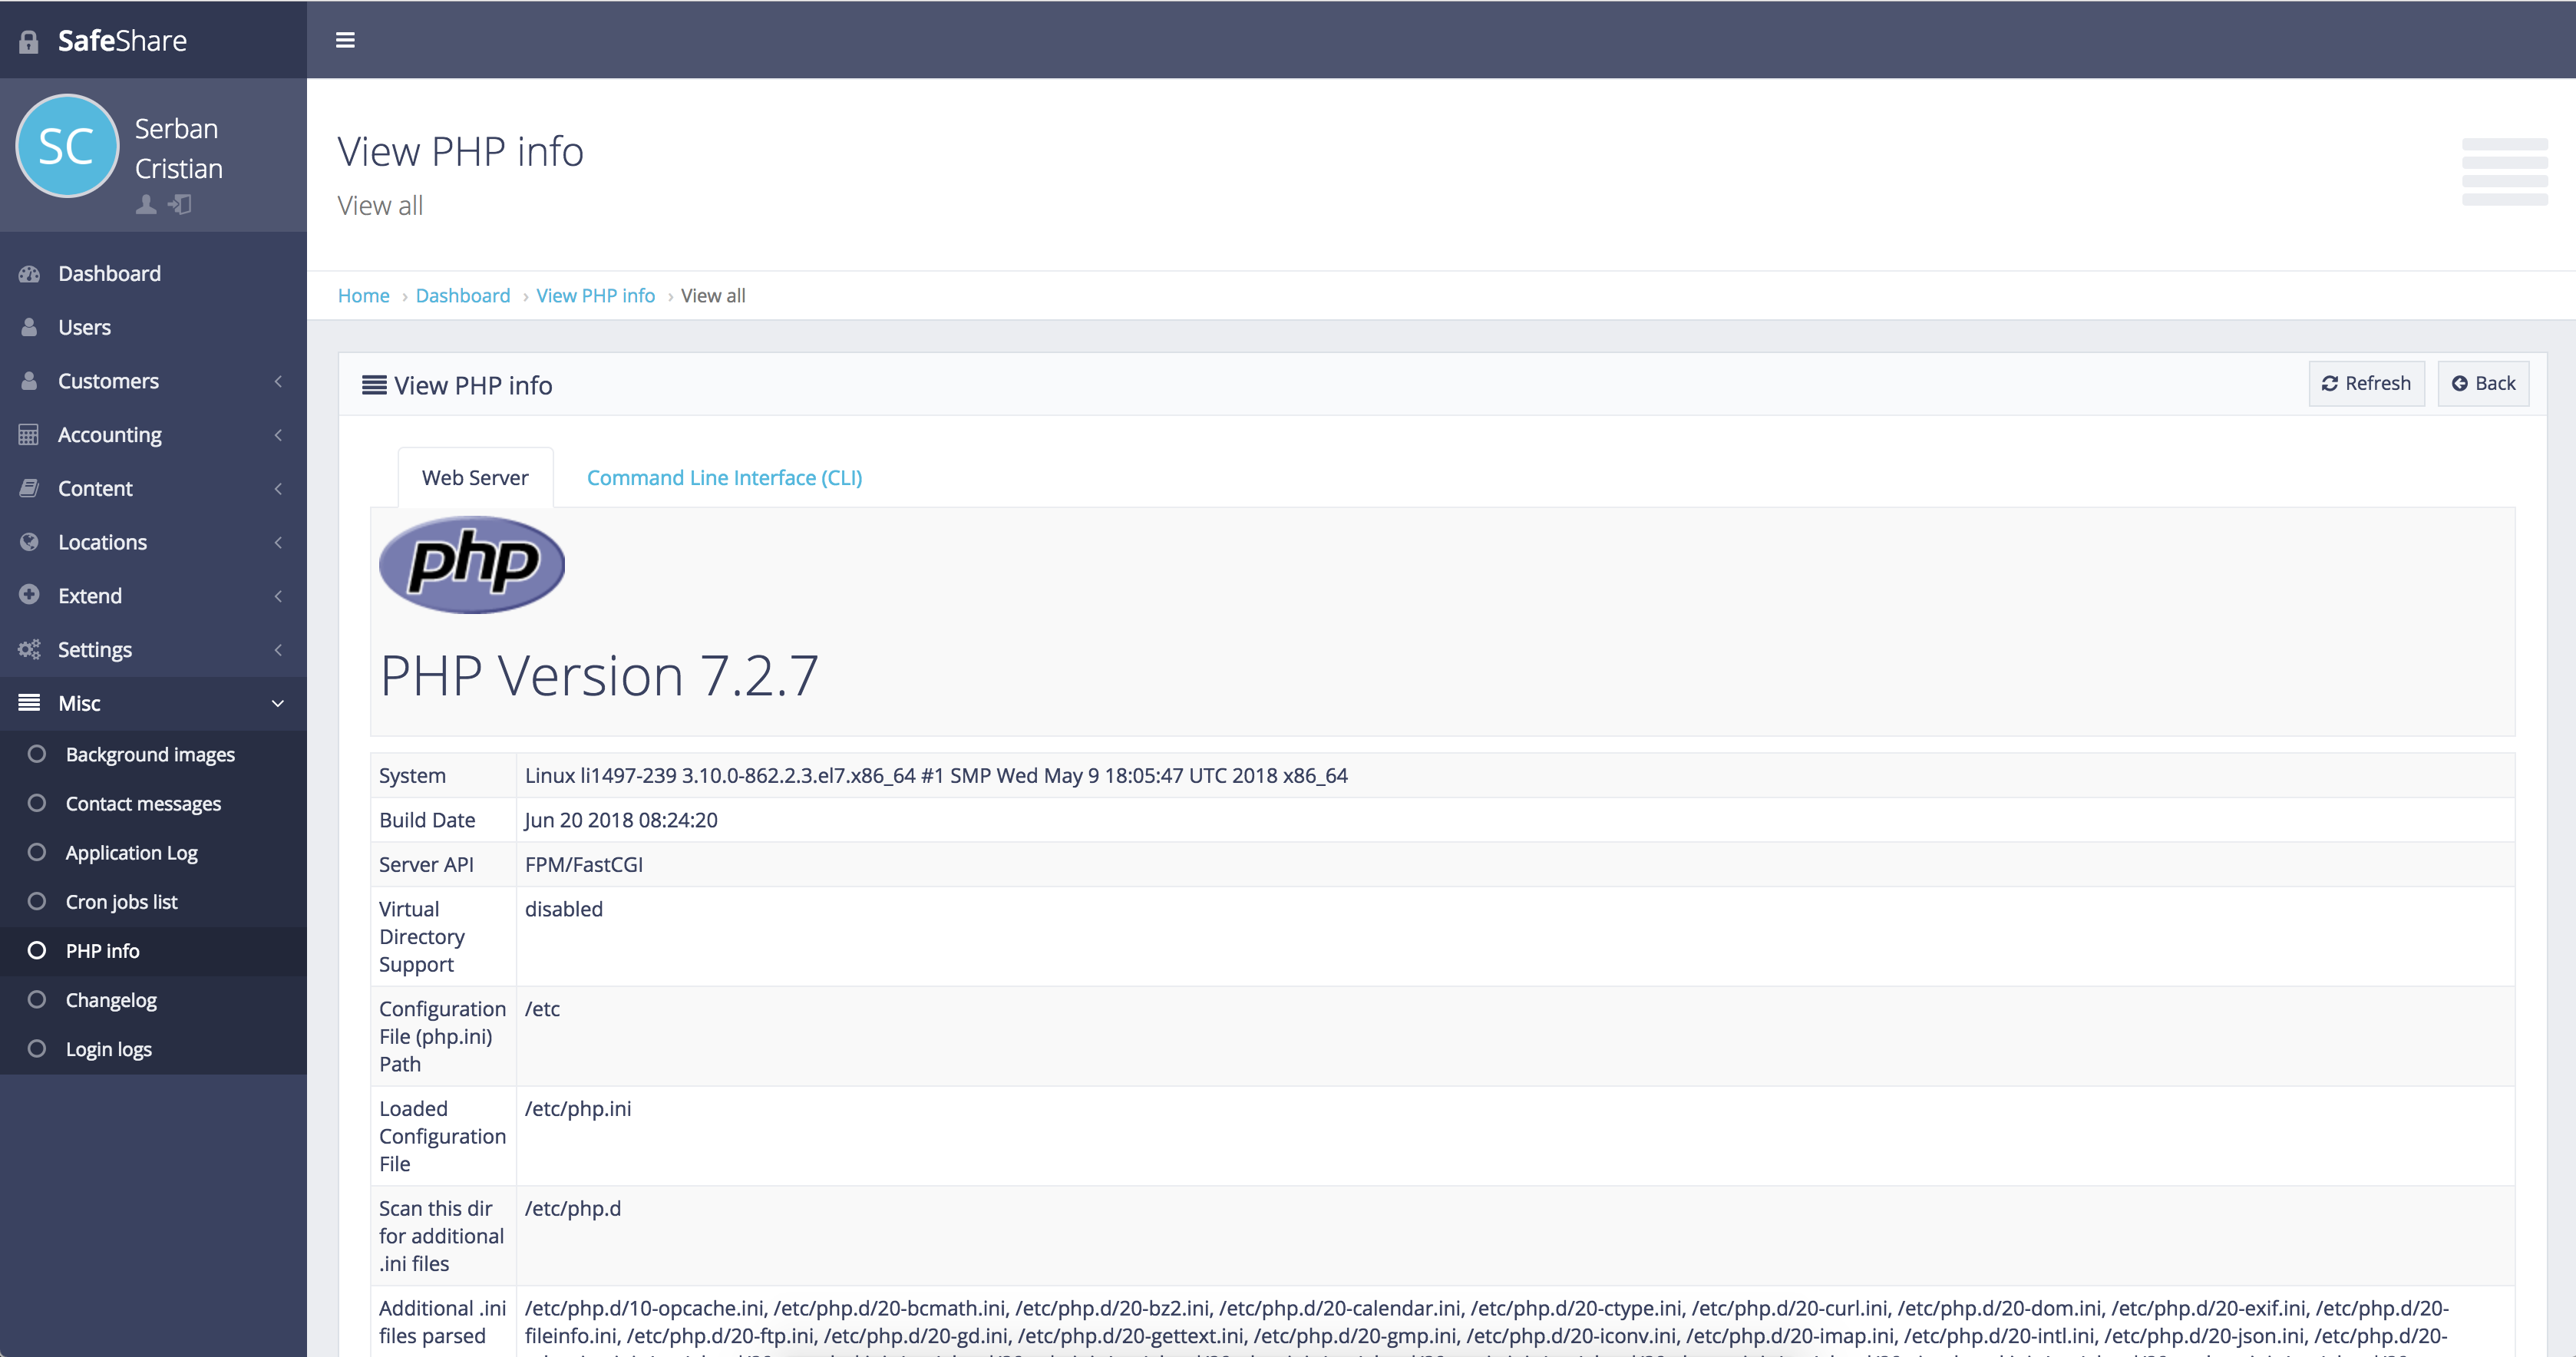The image size is (2576, 1357).
Task: Open the user profile icon under Serban Cristian
Action: [146, 205]
